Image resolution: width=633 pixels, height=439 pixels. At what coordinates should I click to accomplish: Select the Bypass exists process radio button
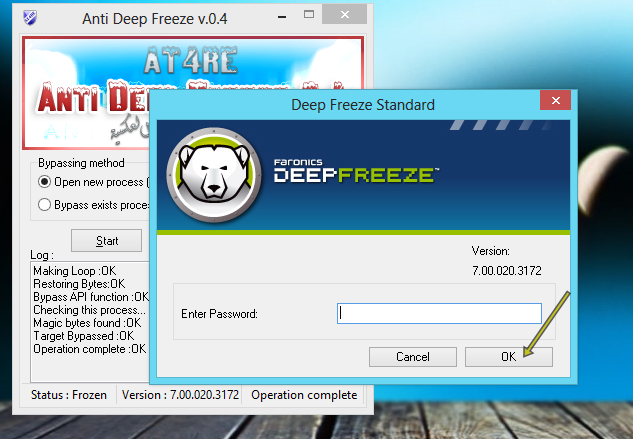coord(44,205)
